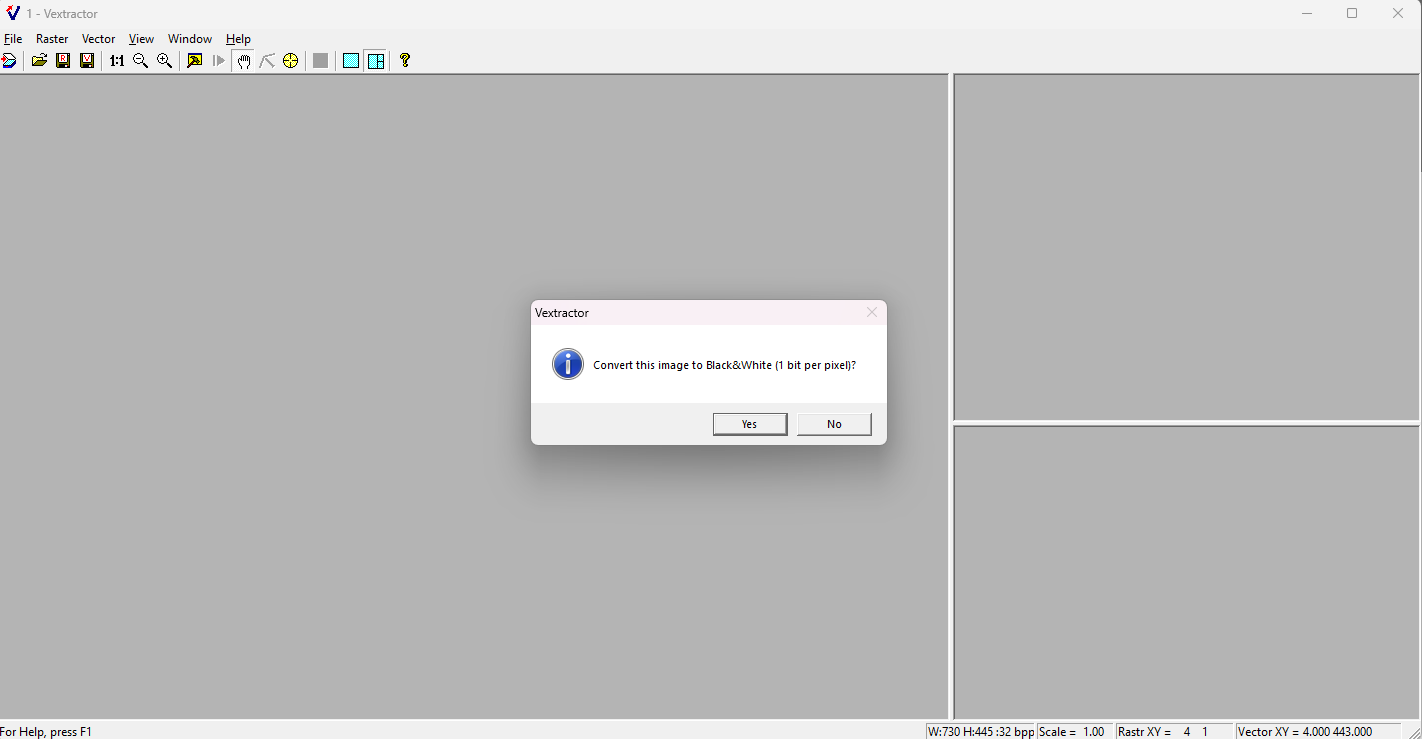Click the Scale = 1.00 status entry
This screenshot has height=739, width=1422.
(1075, 732)
